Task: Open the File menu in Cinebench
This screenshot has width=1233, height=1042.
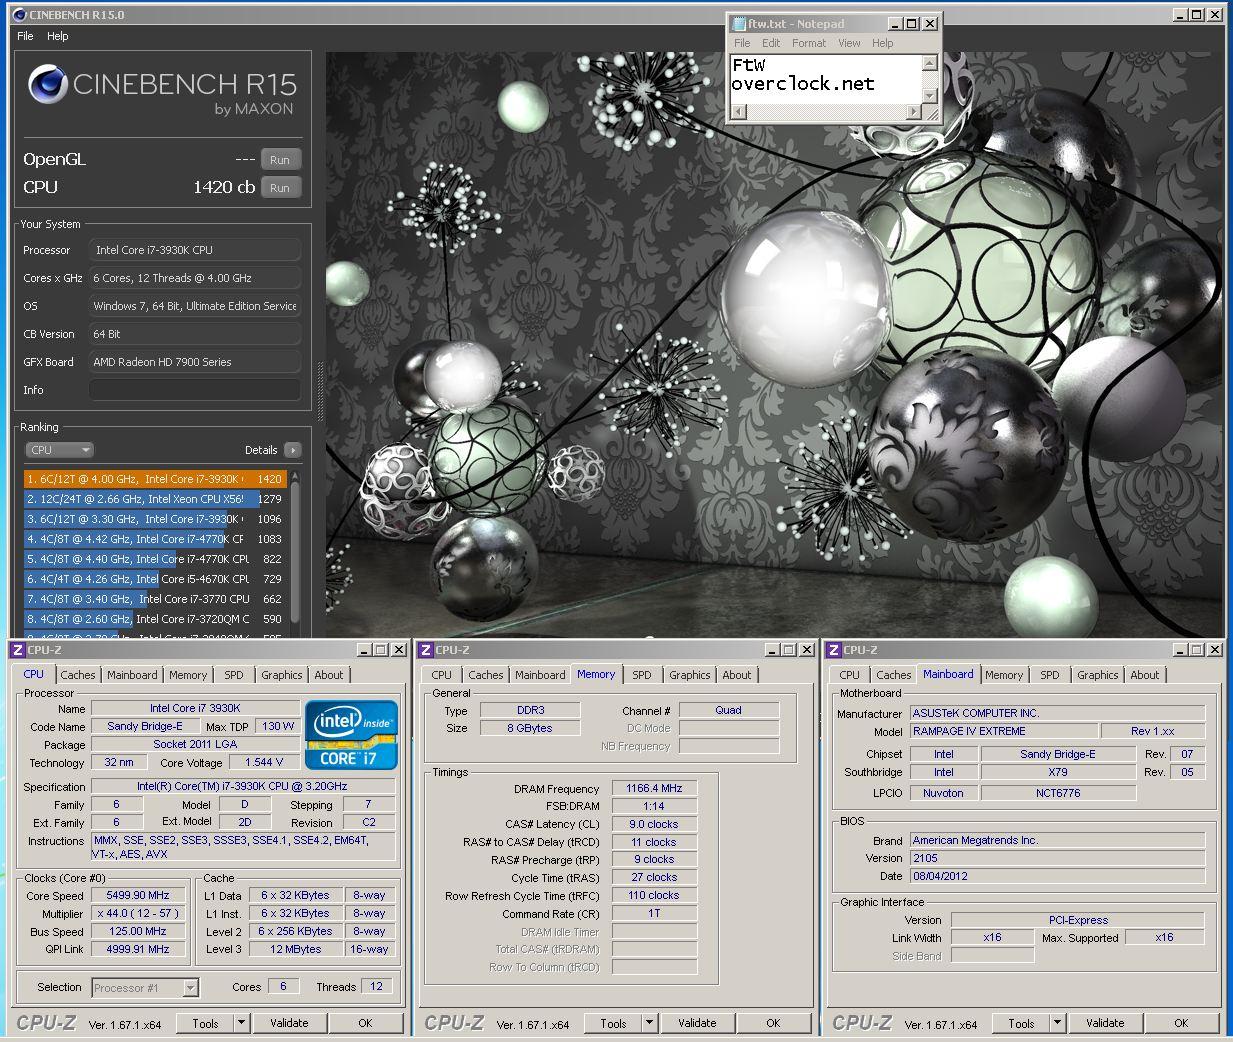Action: pyautogui.click(x=25, y=36)
